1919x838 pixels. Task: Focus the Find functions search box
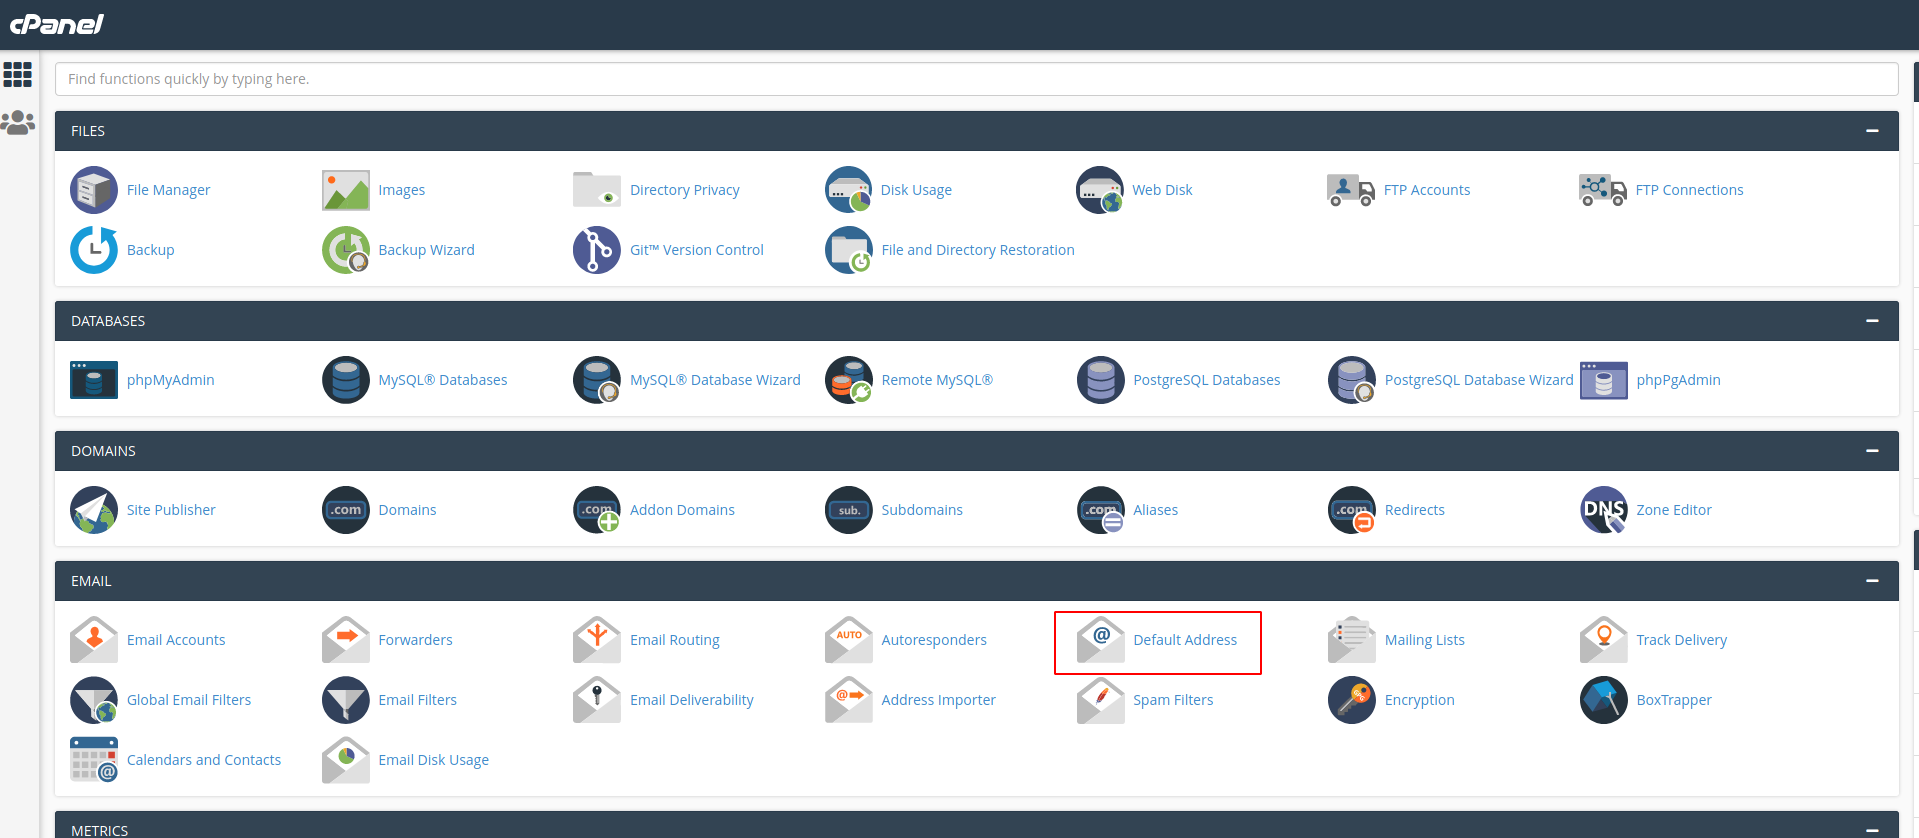coord(976,79)
